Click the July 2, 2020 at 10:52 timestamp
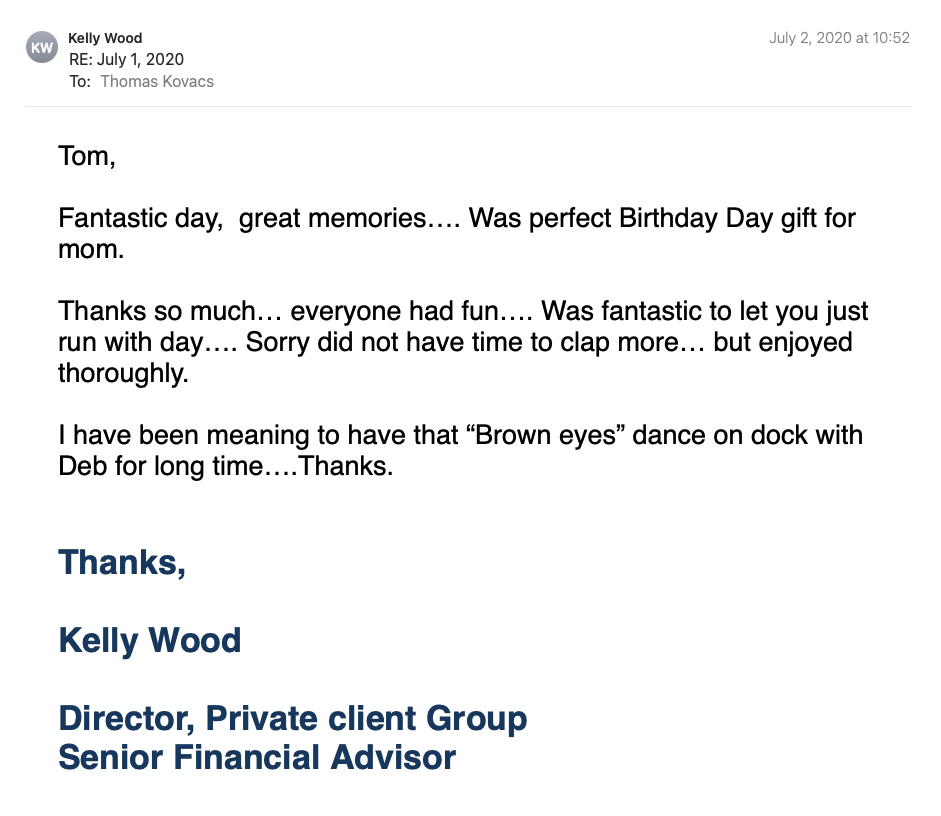 839,39
